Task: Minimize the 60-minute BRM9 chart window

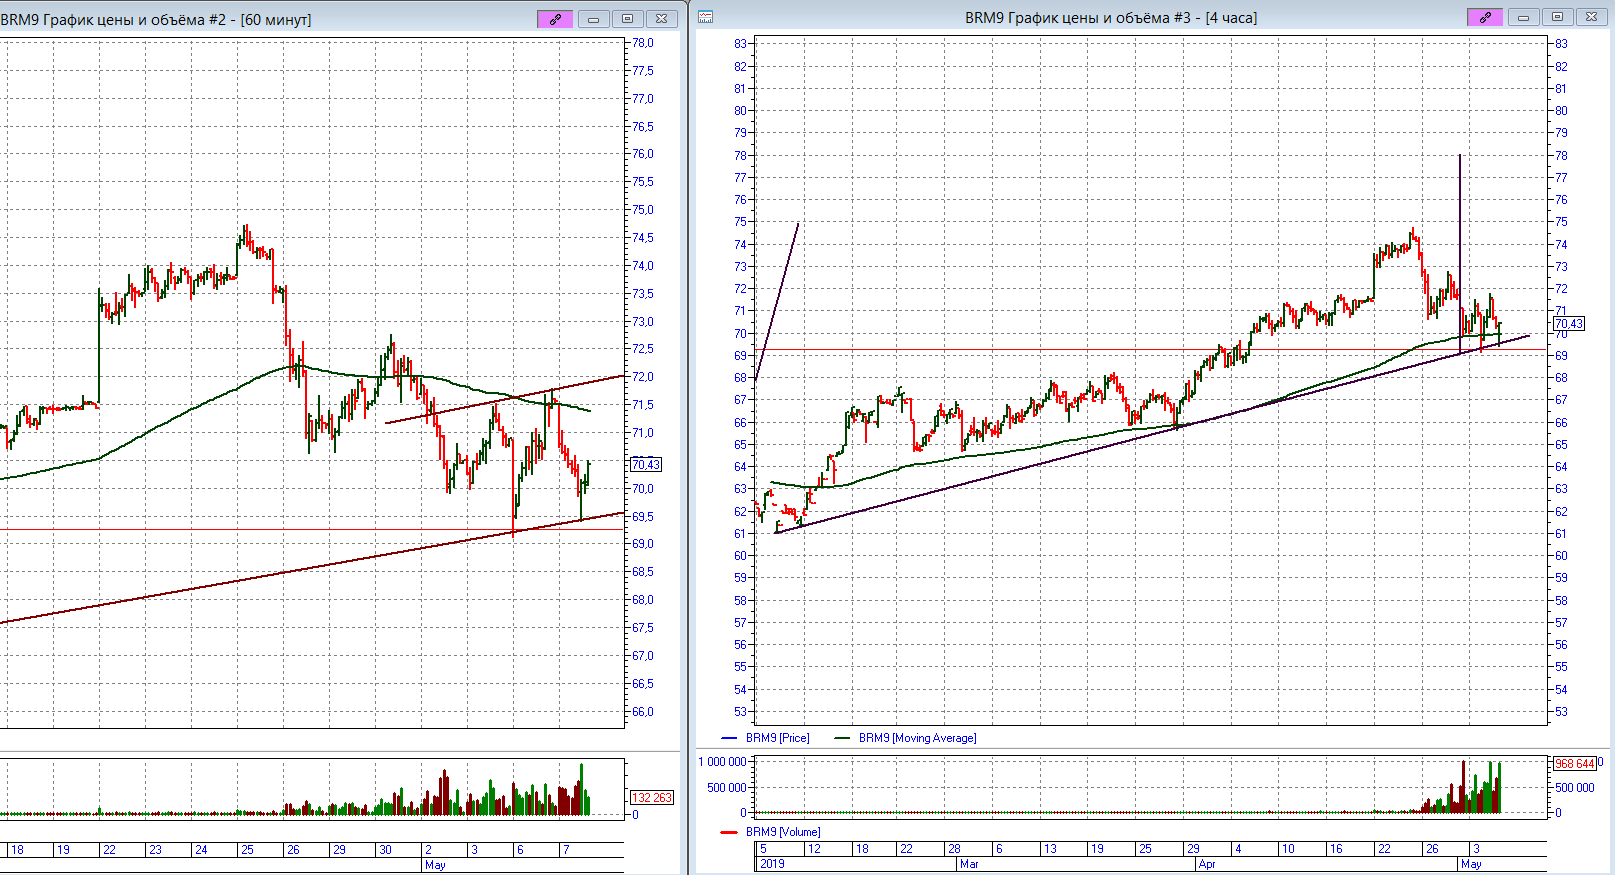Action: [594, 19]
